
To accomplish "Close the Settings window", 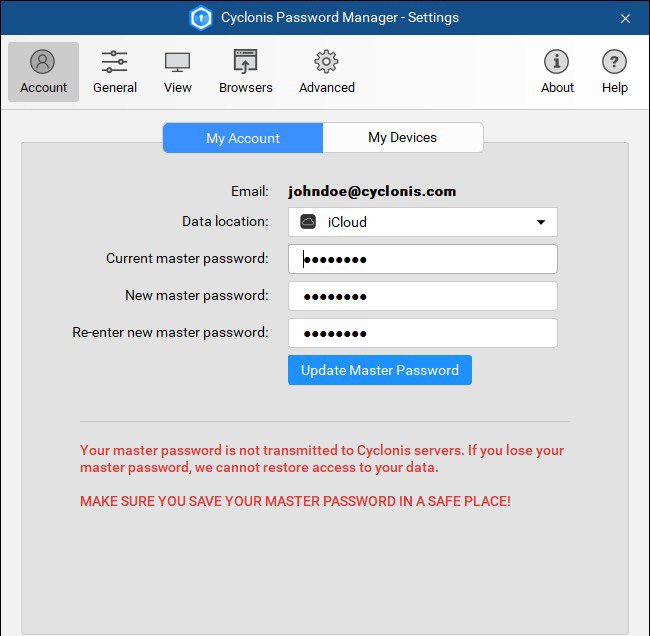I will click(625, 18).
